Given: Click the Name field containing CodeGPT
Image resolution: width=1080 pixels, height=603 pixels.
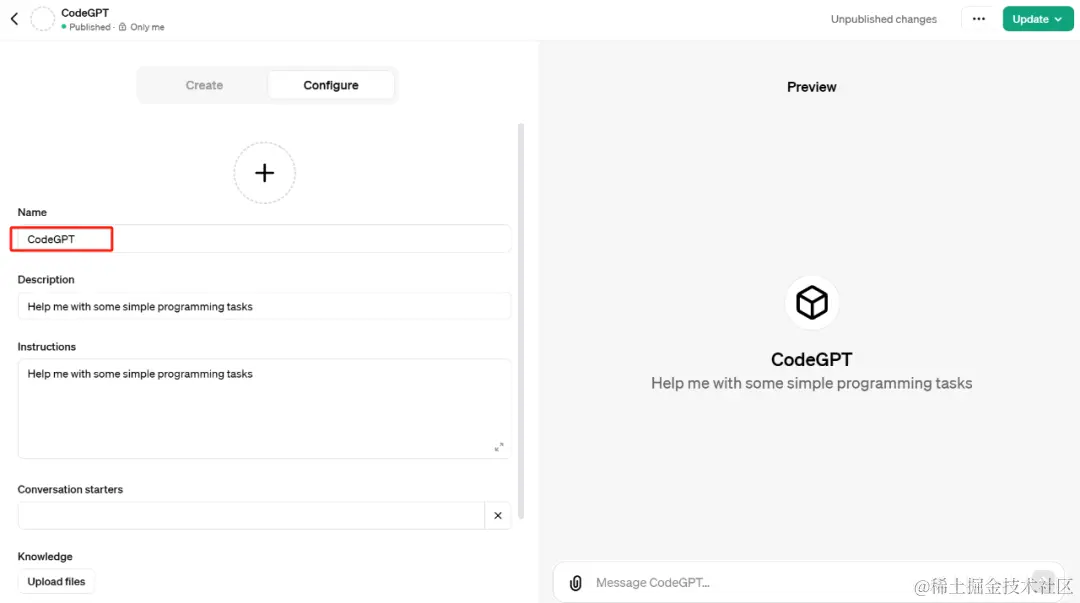Looking at the screenshot, I should [x=264, y=239].
